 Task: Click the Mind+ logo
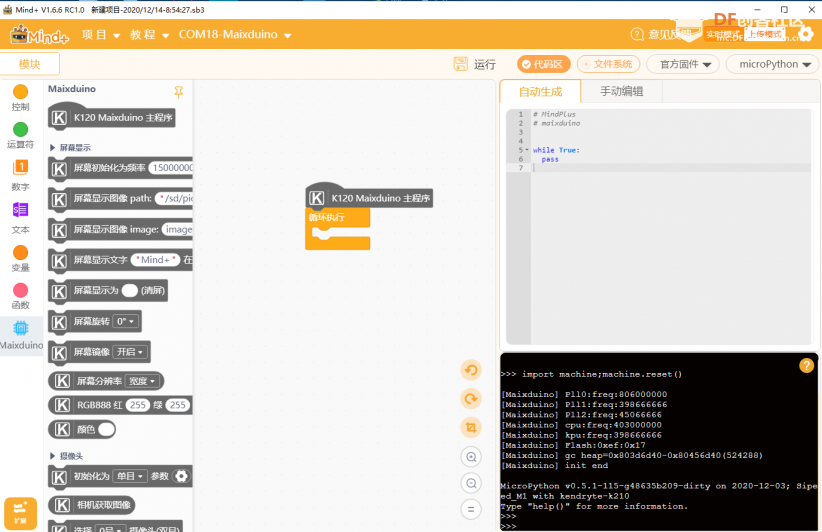39,35
